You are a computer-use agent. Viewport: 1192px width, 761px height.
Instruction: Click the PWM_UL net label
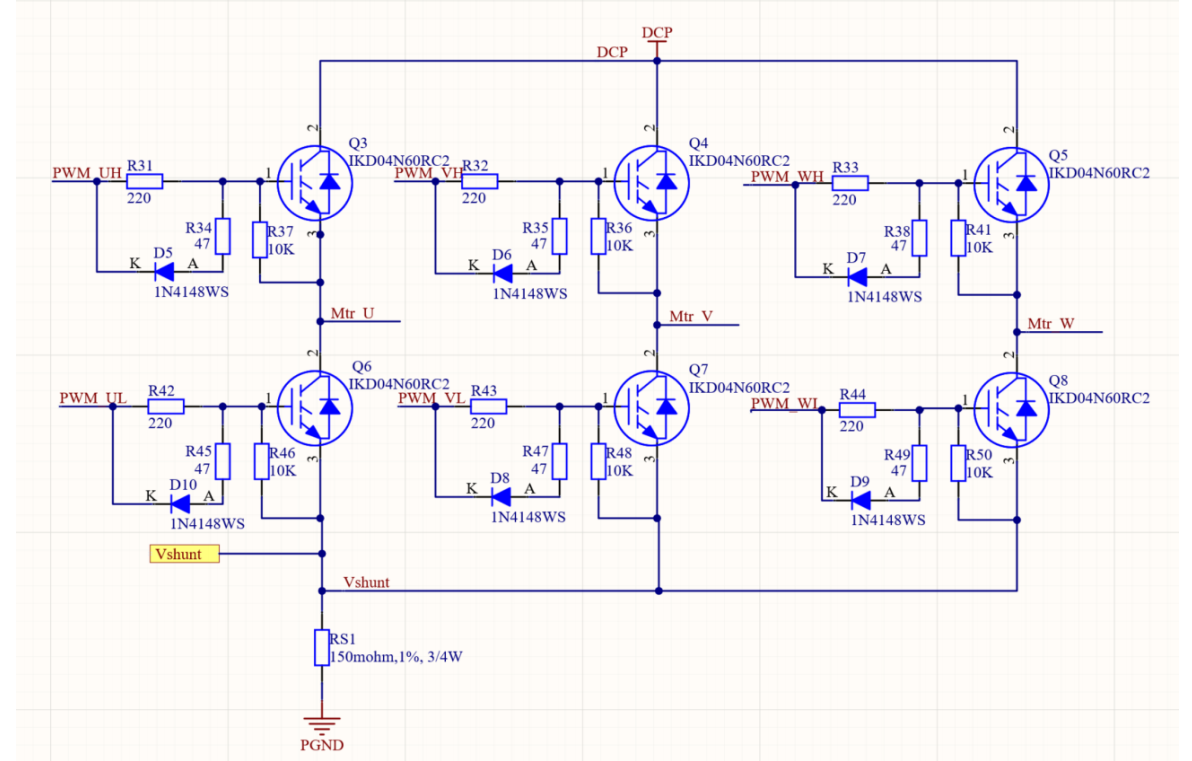tap(93, 398)
